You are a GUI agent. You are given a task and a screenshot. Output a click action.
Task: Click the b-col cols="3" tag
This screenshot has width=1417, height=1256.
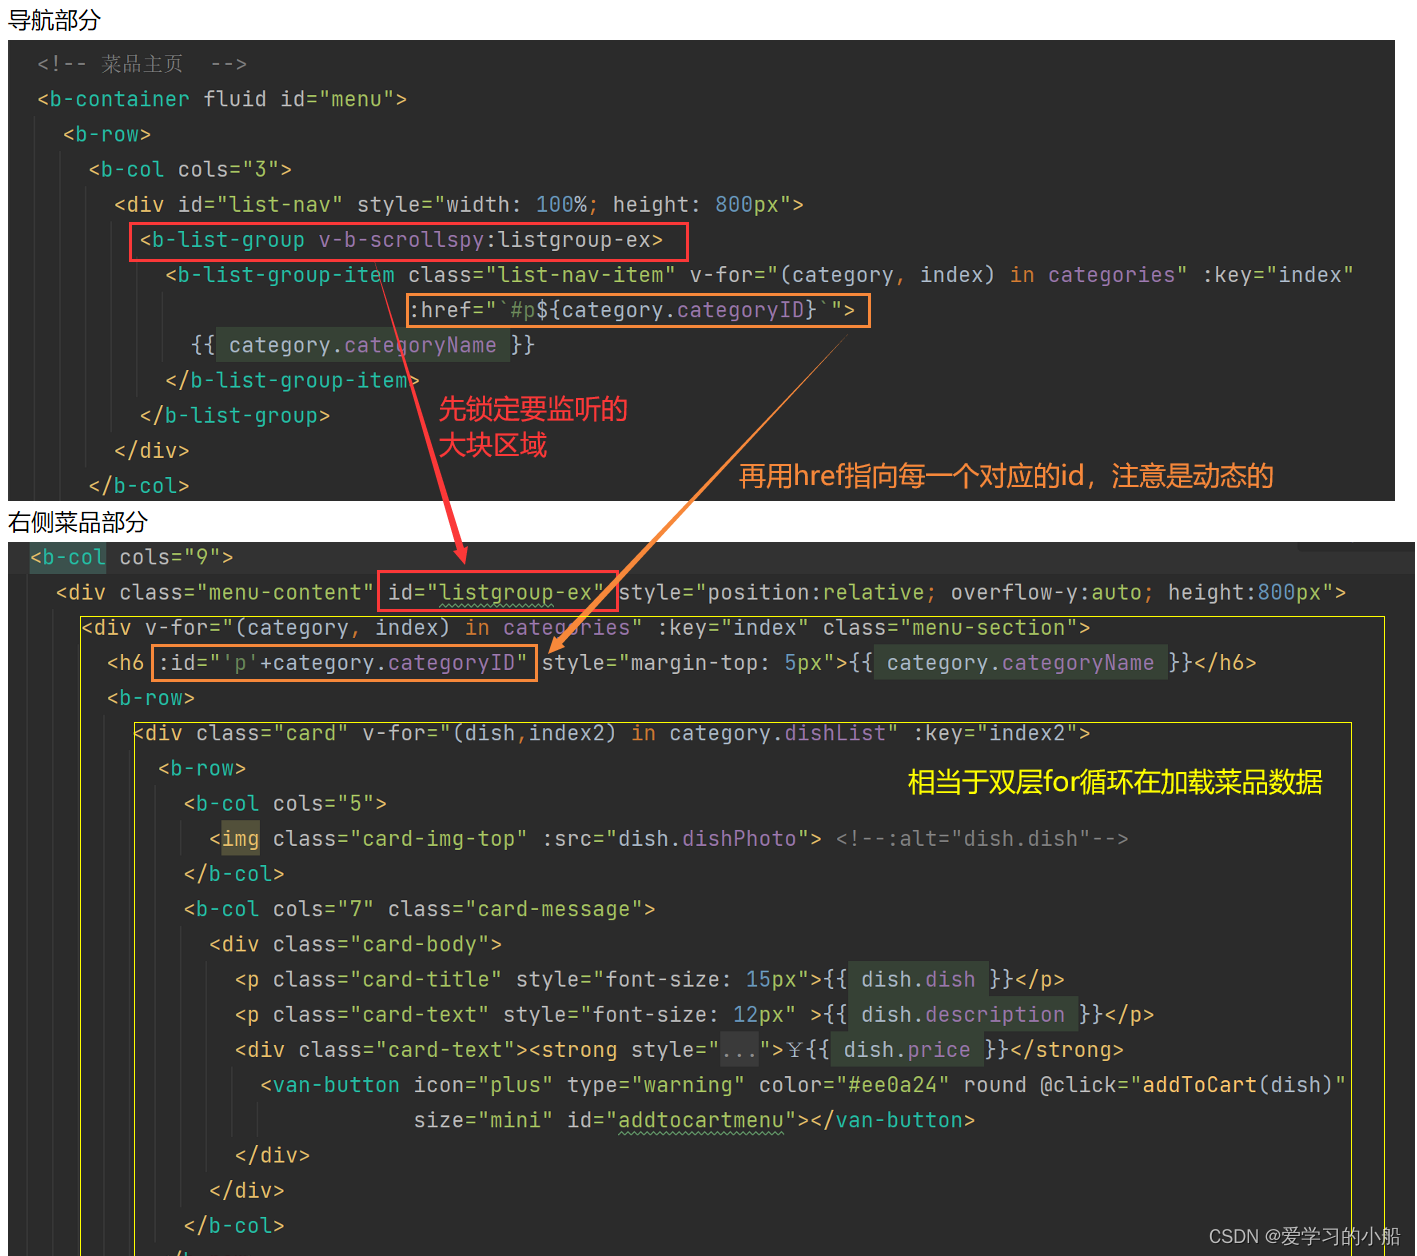click(x=190, y=169)
